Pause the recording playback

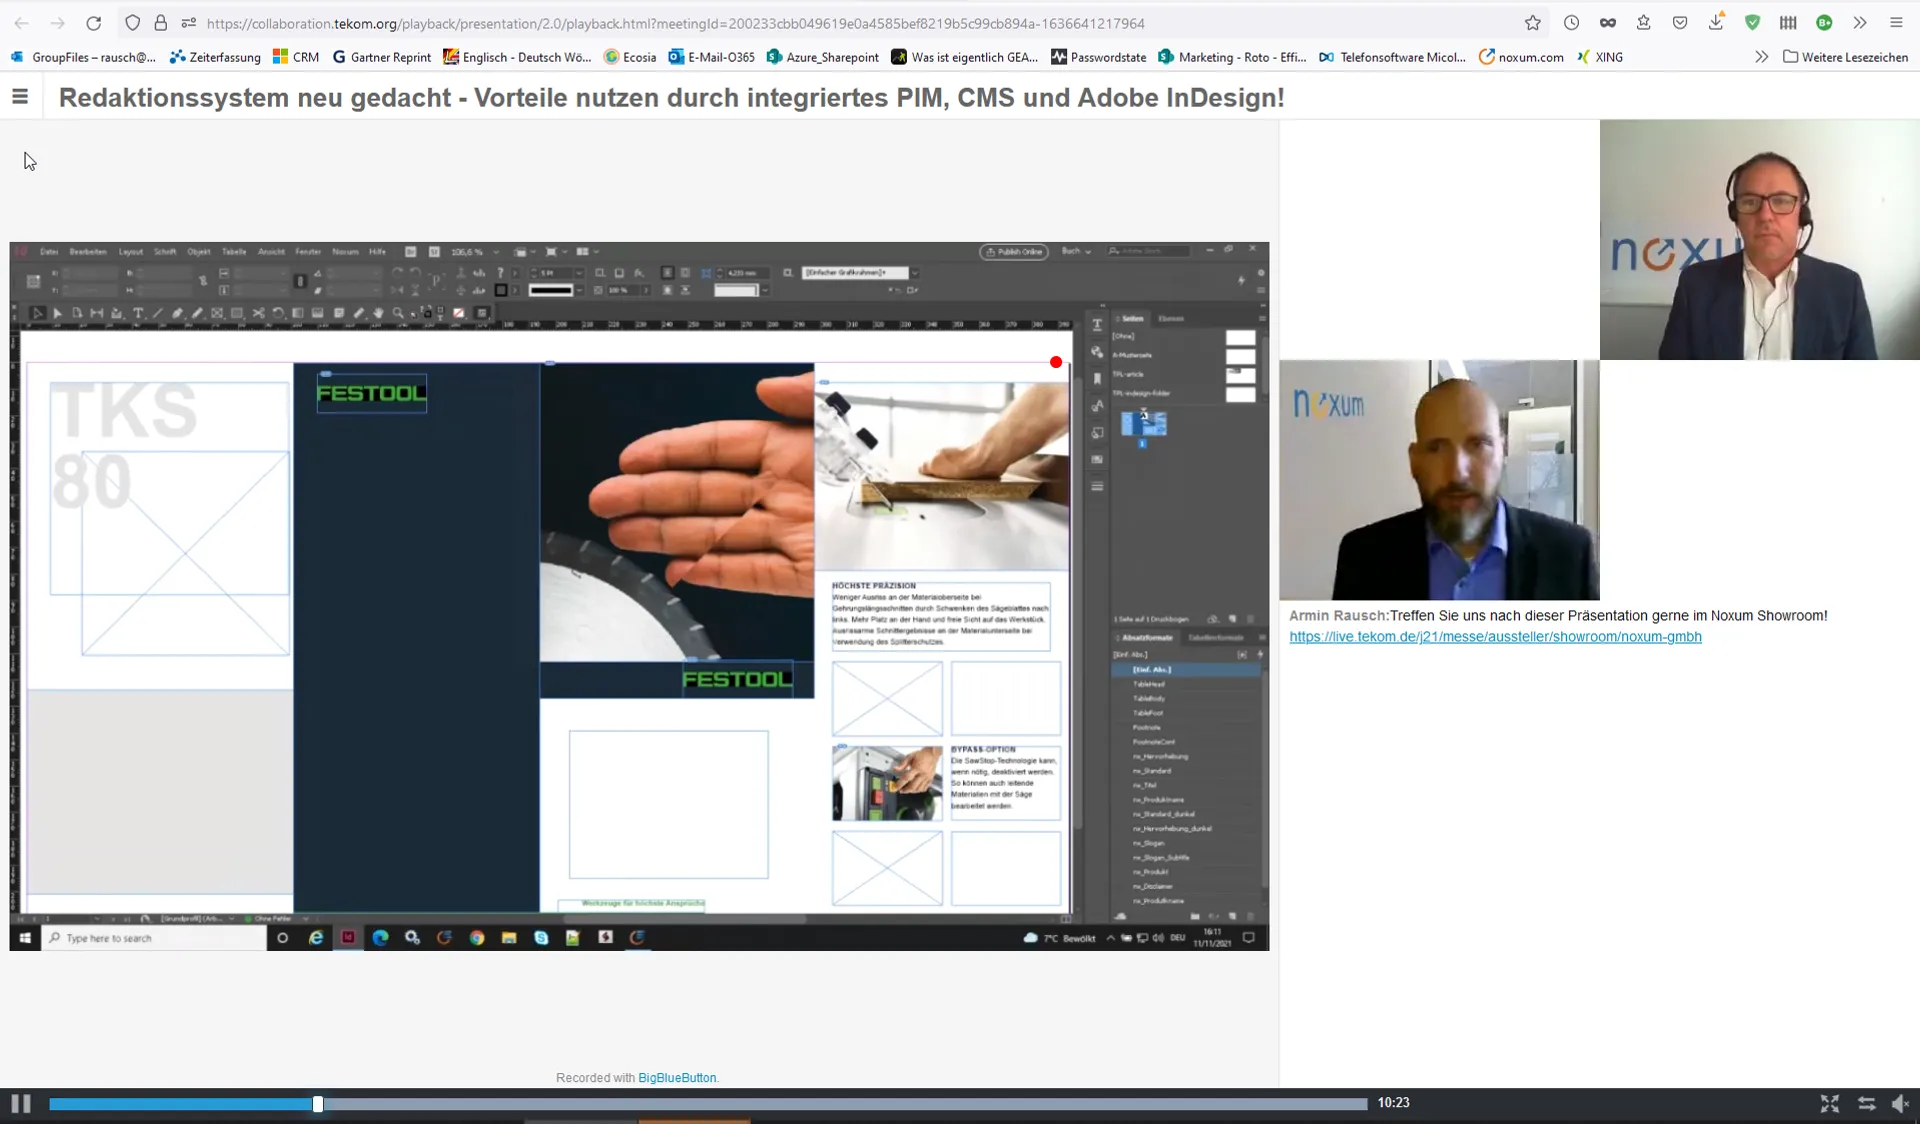pos(21,1103)
